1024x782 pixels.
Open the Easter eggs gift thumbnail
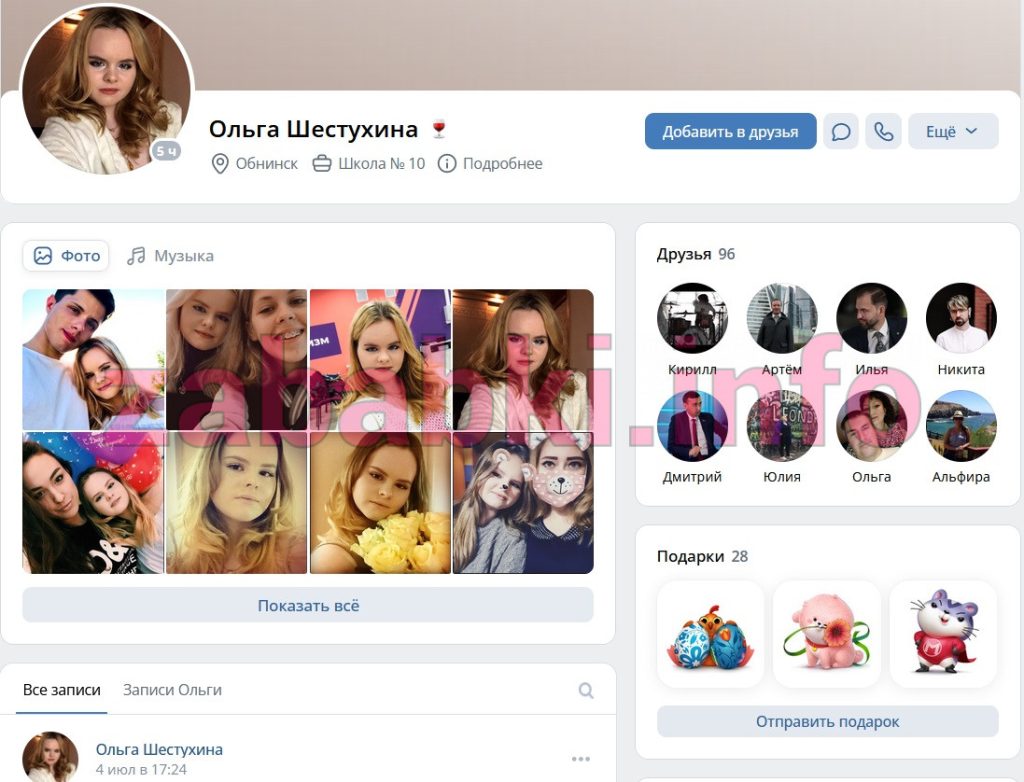(x=711, y=634)
